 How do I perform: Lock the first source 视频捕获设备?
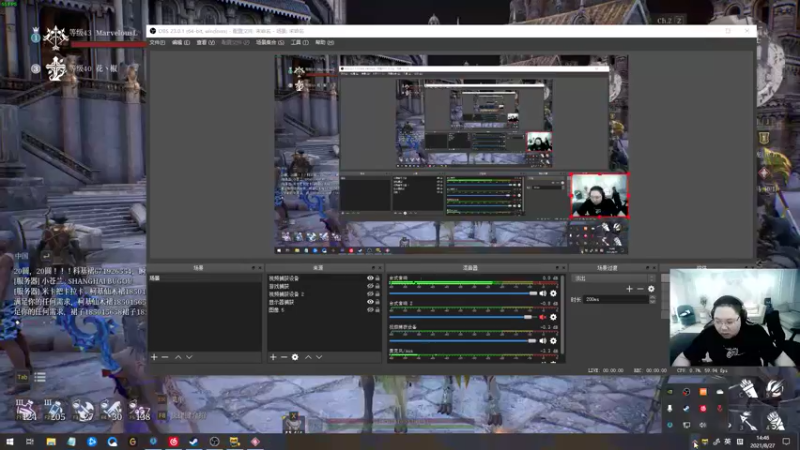tap(378, 278)
